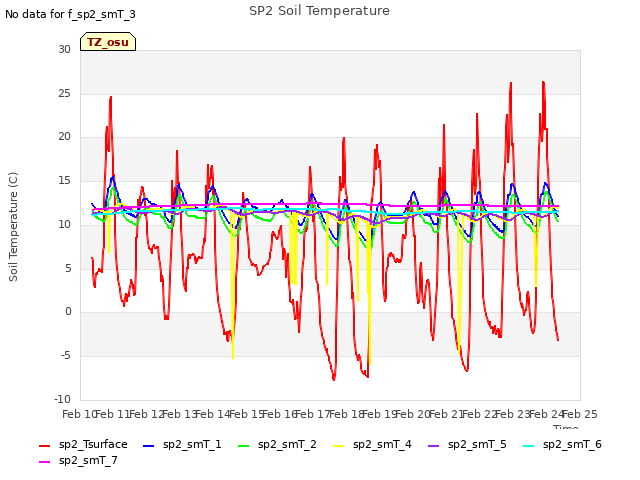Click the red sp2_Tsurface legend swatch
The height and width of the screenshot is (480, 640).
point(44,445)
